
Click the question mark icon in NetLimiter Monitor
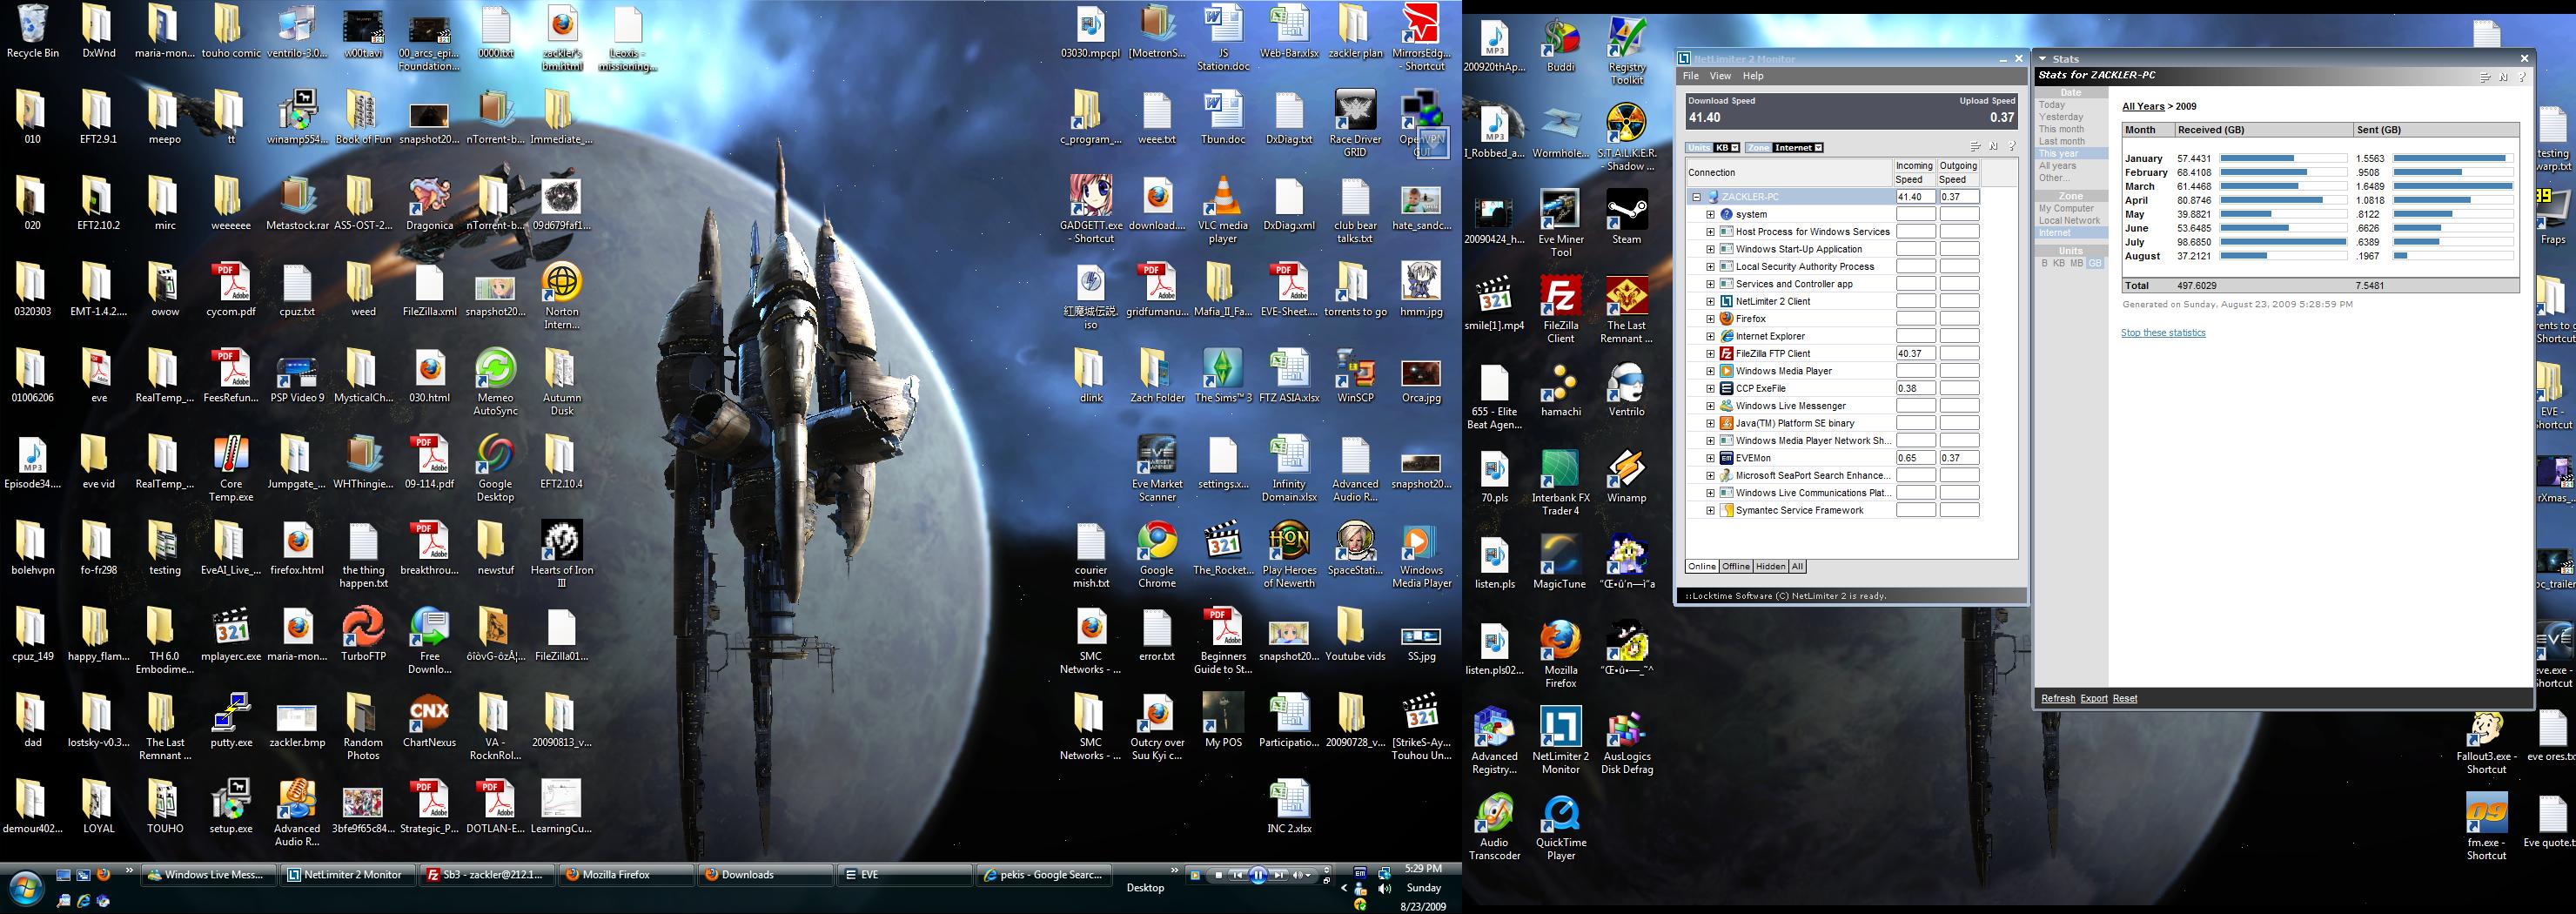click(x=2011, y=147)
